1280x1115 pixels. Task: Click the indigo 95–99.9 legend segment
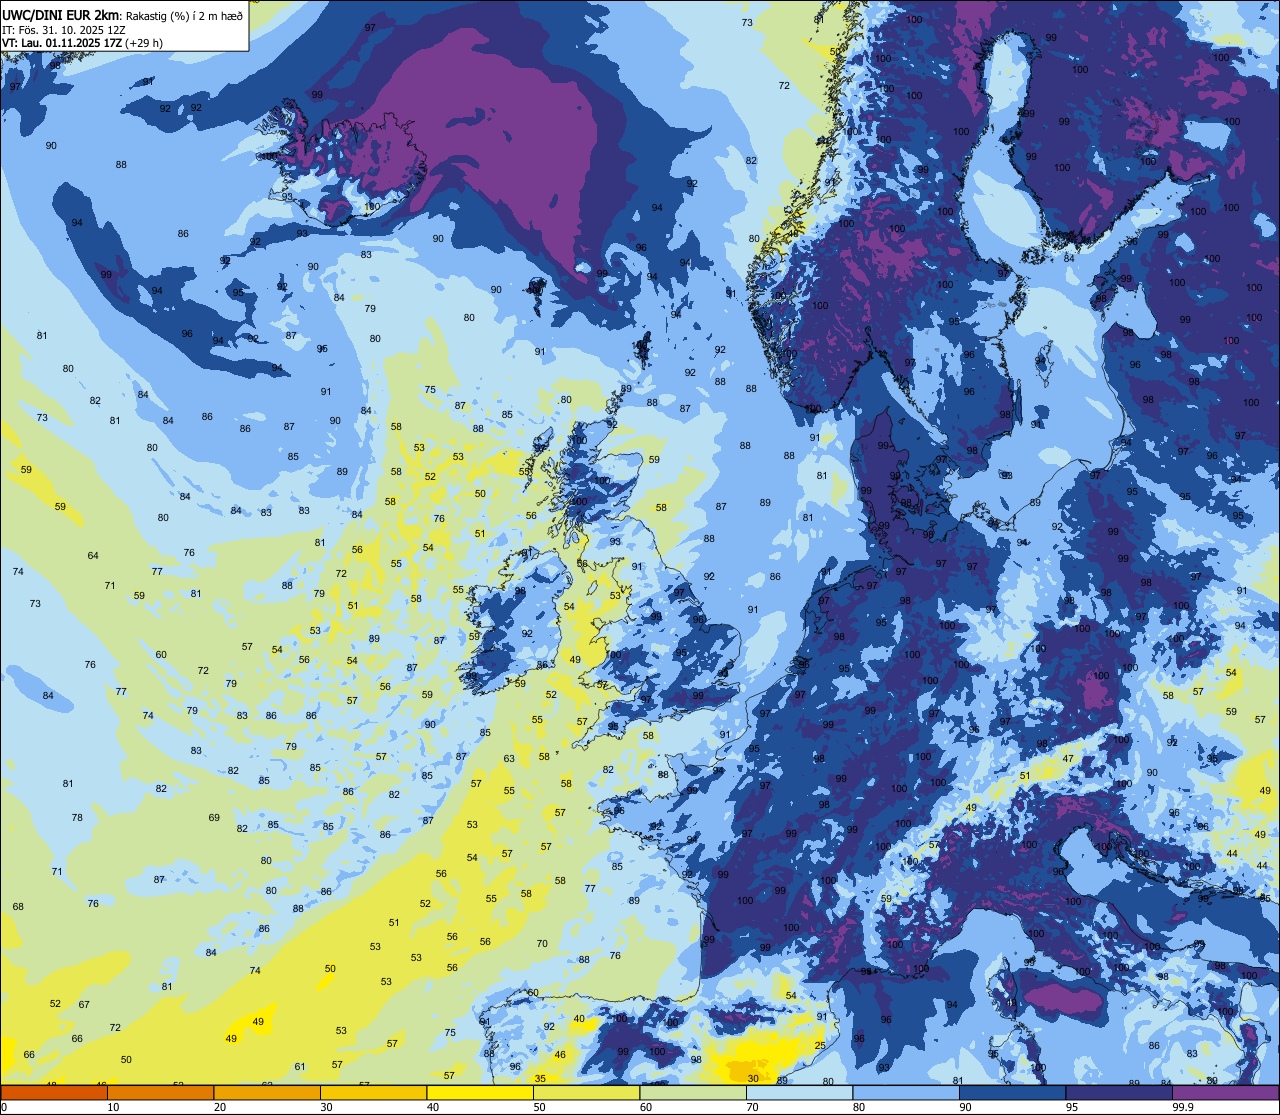tap(1119, 1093)
